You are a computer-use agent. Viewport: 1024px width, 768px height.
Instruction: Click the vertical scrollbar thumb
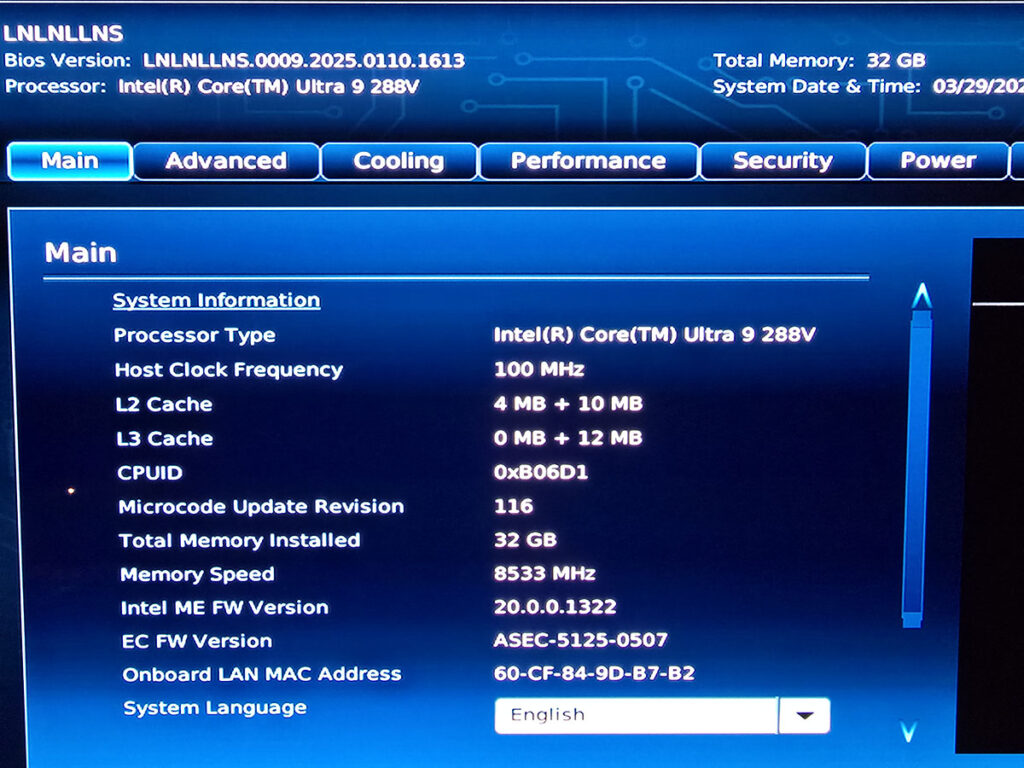915,465
